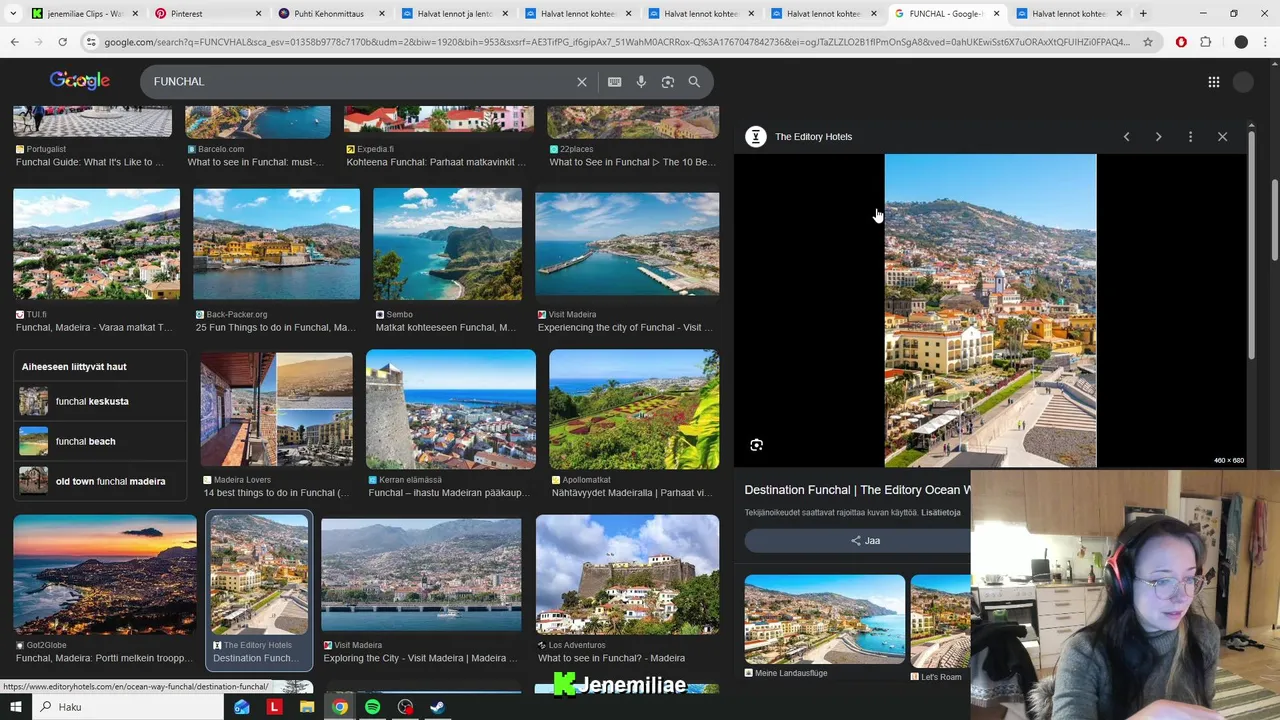Viewport: 1280px width, 720px height.
Task: Open Expedia.fi Kohteena Funchal result text
Action: coord(436,162)
